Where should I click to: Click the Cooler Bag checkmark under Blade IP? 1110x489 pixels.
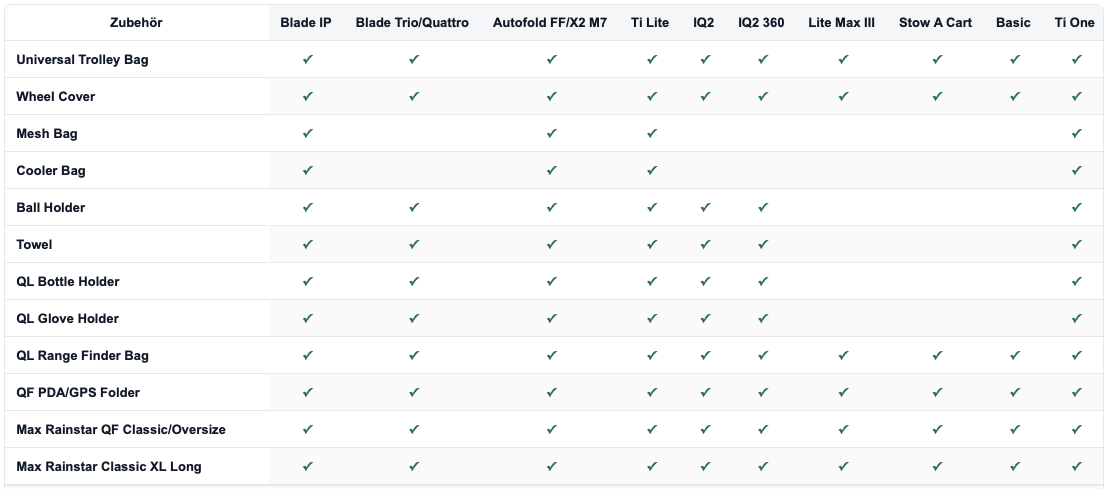tap(307, 170)
